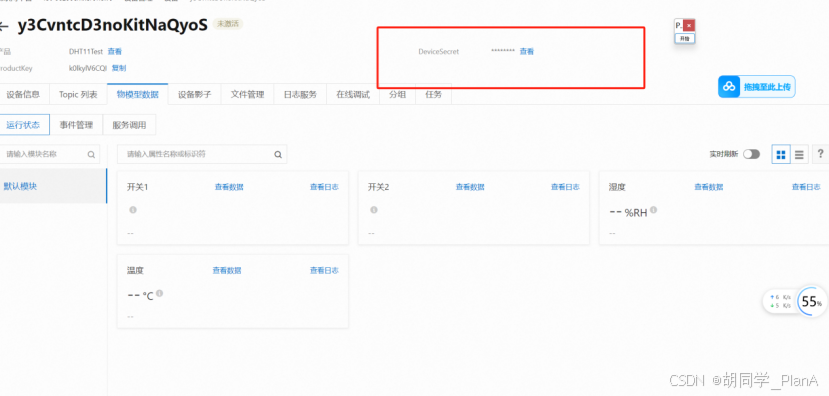Focus the 请输入属性名称或标识符 search field
Screen dimensions: 829x396
click(202, 154)
